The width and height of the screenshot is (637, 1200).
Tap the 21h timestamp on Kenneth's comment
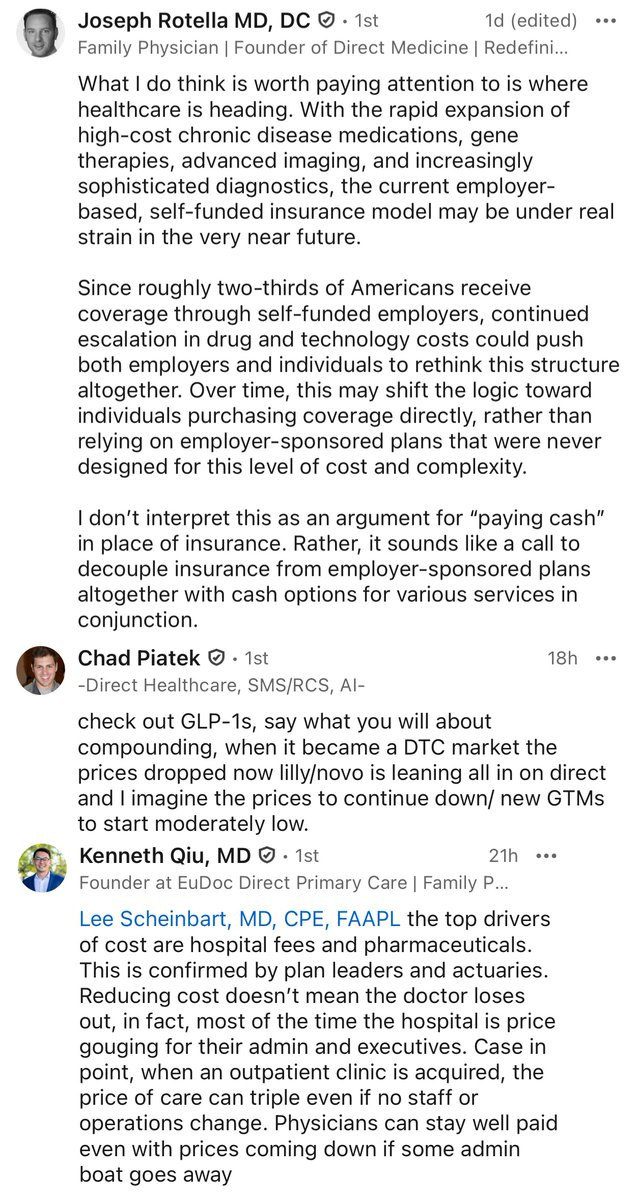504,856
